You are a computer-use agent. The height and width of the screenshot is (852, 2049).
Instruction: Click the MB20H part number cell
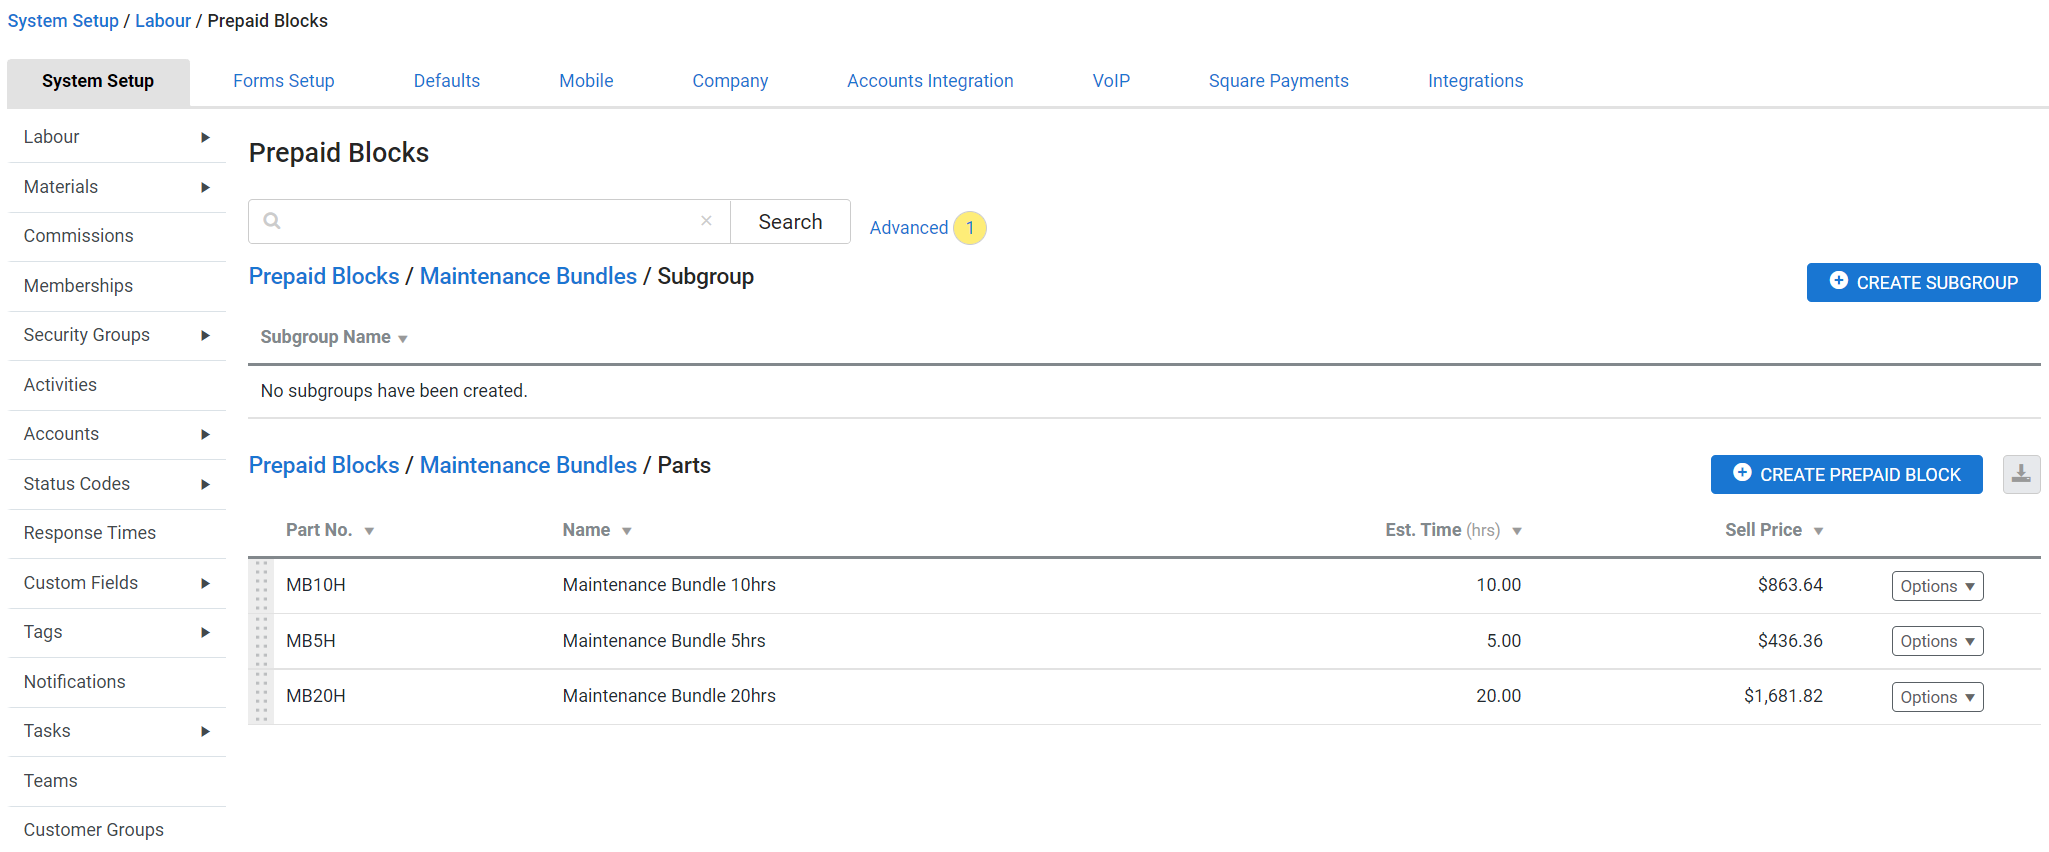tap(316, 696)
